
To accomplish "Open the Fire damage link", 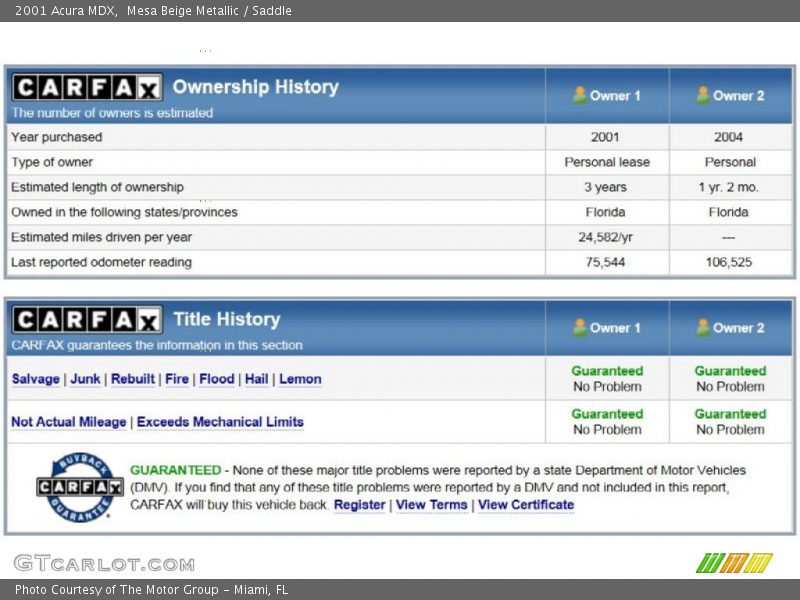I will pos(177,379).
